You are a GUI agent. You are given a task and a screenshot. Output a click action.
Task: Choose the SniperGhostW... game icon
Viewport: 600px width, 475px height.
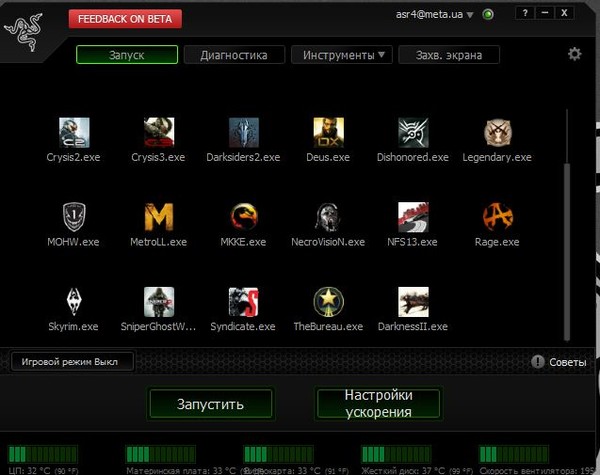[x=159, y=302]
